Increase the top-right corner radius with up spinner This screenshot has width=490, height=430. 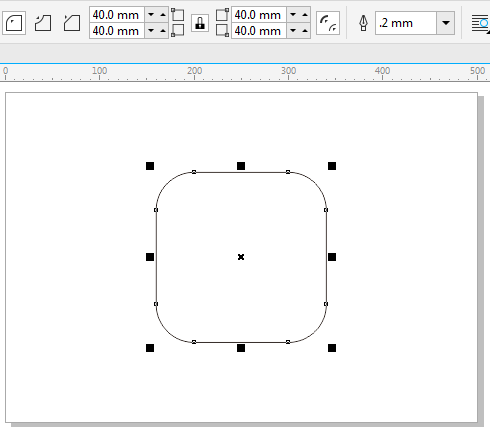[305, 15]
